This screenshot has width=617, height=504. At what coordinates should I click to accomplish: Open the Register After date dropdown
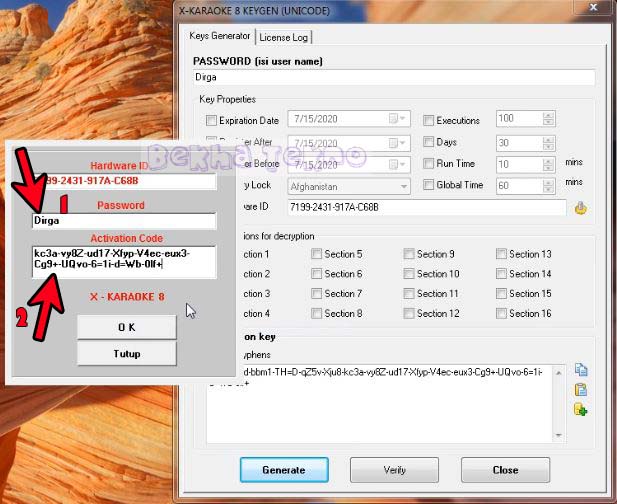point(397,143)
